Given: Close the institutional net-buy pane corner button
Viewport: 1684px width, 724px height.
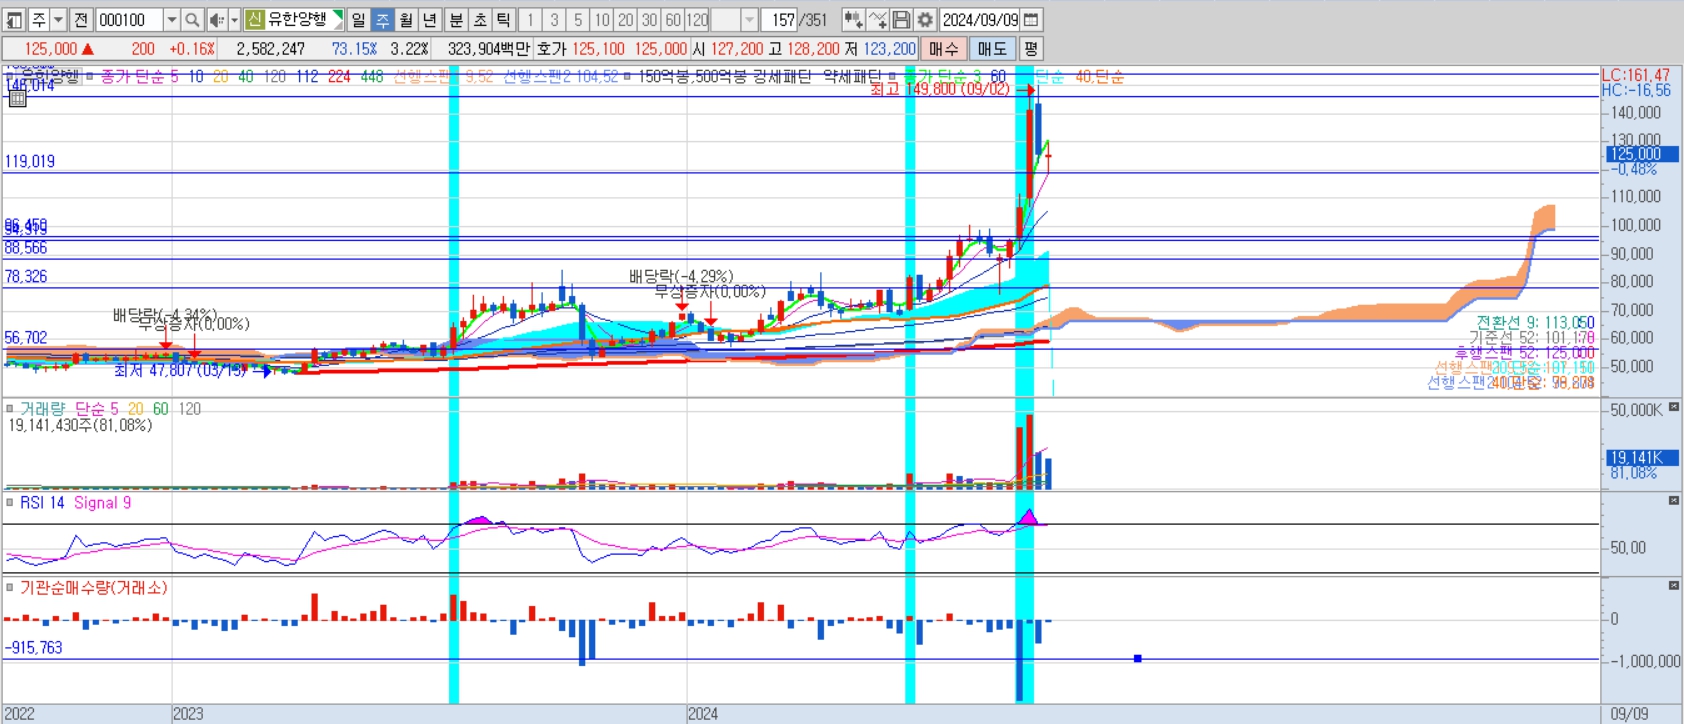Looking at the screenshot, I should click(x=1674, y=585).
